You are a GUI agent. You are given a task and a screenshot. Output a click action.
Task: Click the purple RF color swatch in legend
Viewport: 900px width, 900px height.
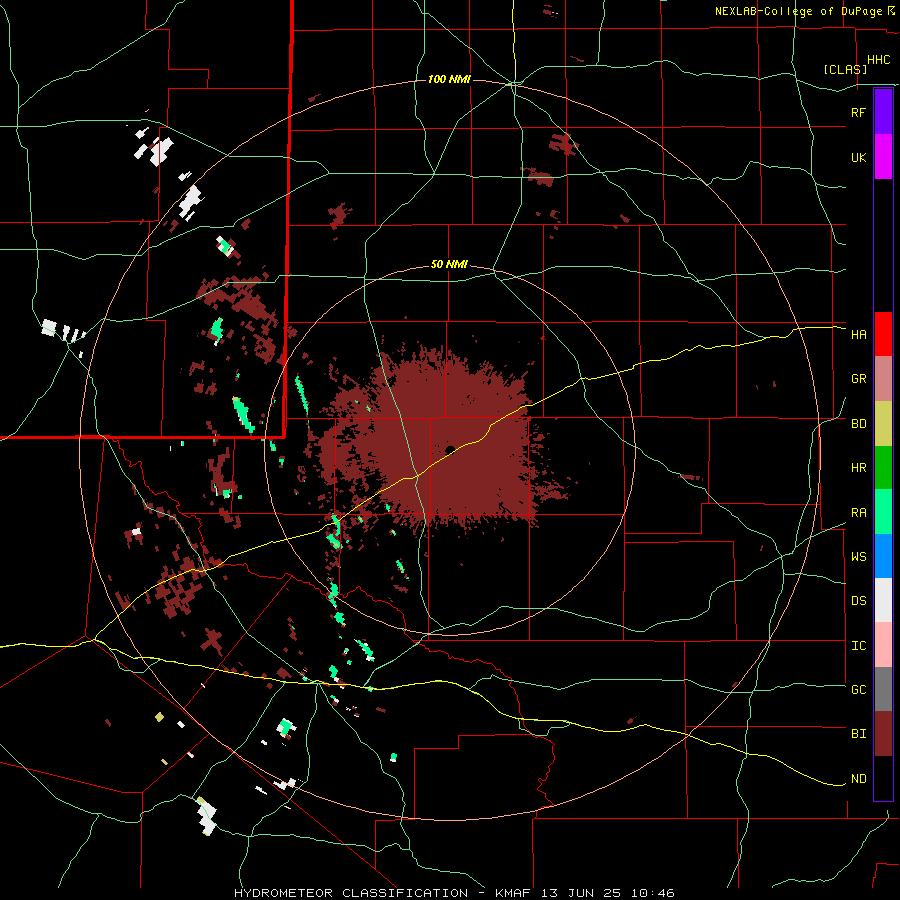883,112
